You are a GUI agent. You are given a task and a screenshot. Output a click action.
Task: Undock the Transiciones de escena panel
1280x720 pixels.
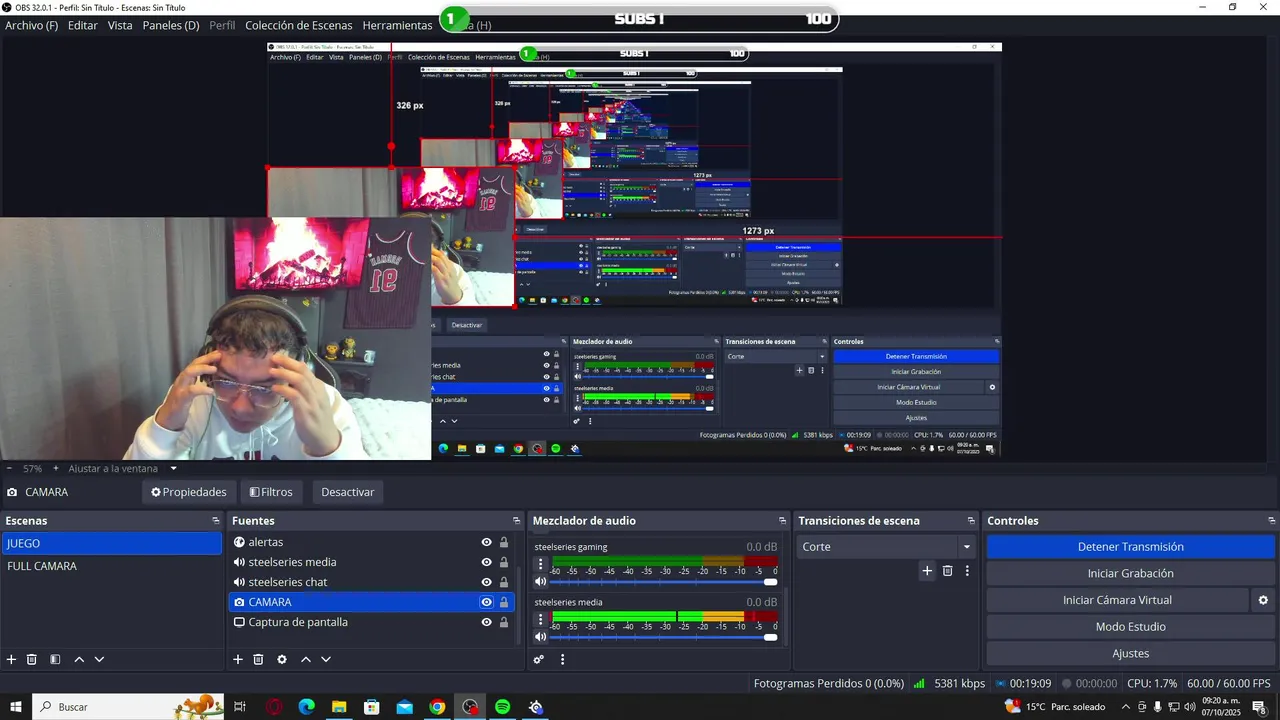(971, 521)
